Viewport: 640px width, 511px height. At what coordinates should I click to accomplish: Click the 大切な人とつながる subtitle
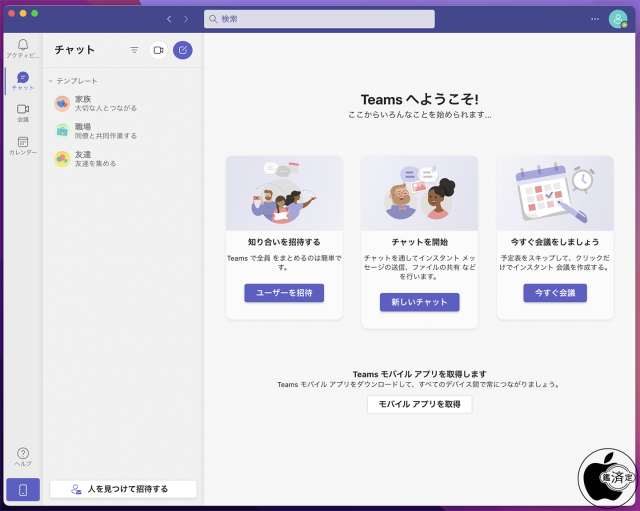coord(106,108)
